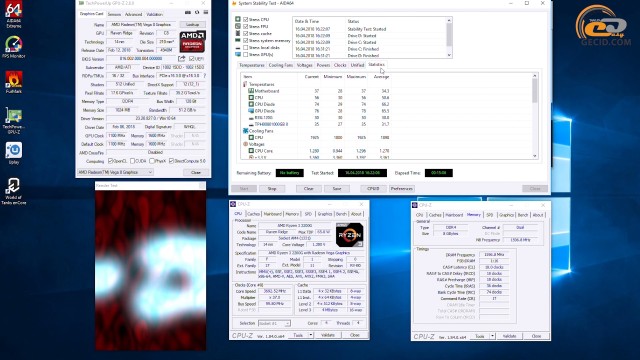
Task: Click the Stress local disks drive icon
Action: coord(238,47)
